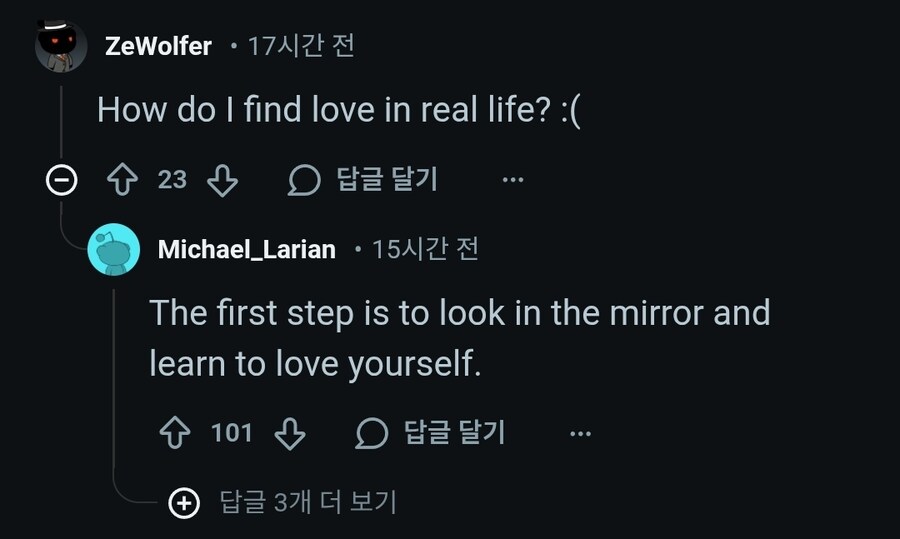The height and width of the screenshot is (539, 900).
Task: Click the "learn to love yourself" reply text
Action: (x=315, y=364)
